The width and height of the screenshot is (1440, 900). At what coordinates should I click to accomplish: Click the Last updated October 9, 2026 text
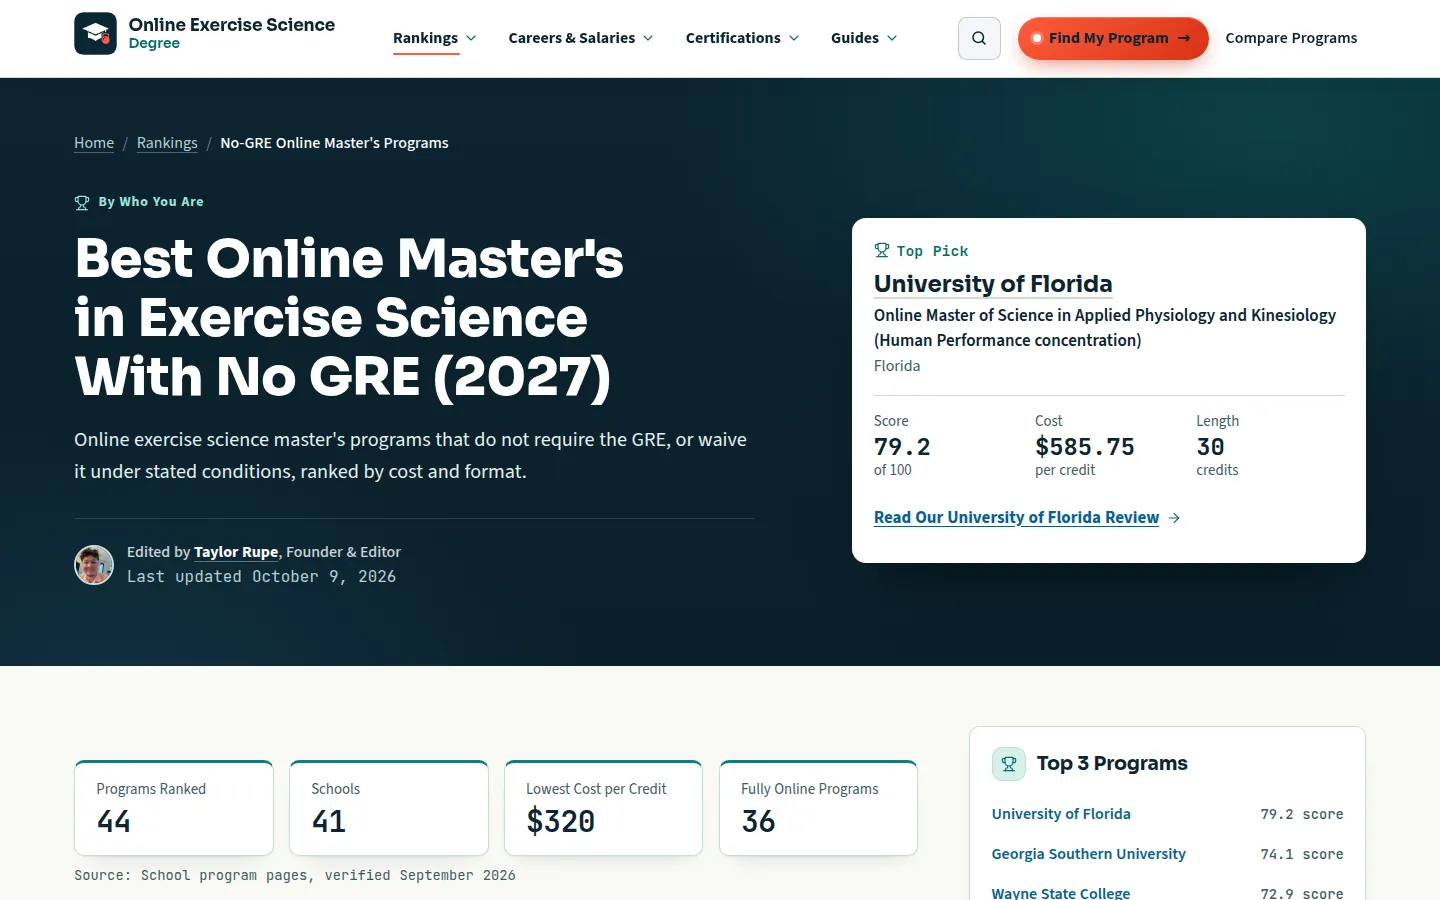261,577
